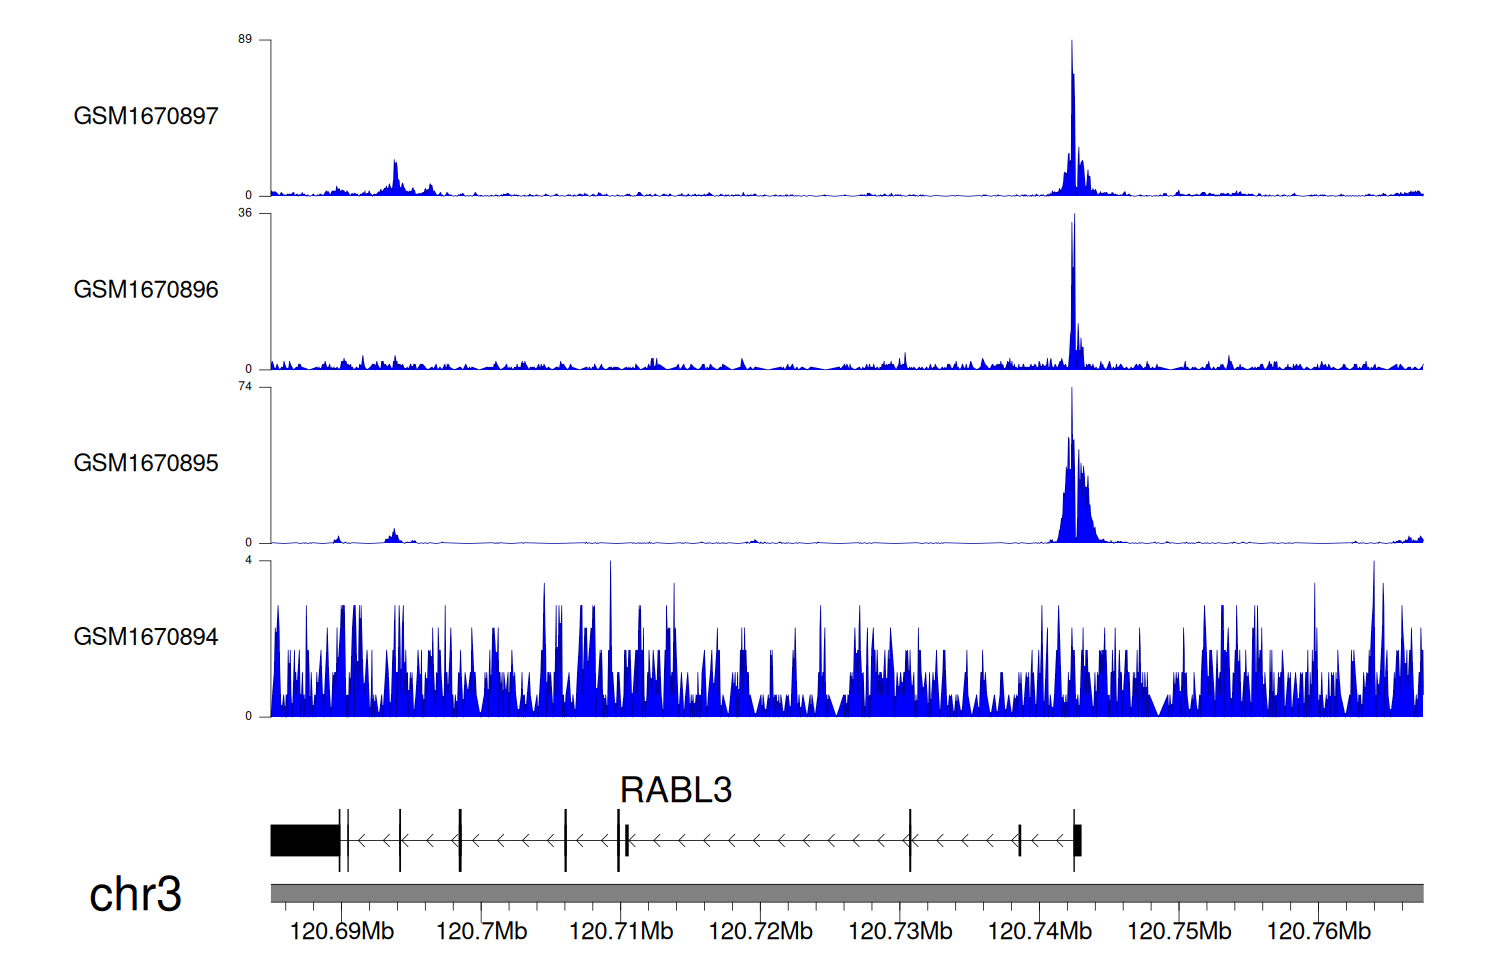Click the chr3 chromosome label
Screen dimensions: 1500x980
135,894
